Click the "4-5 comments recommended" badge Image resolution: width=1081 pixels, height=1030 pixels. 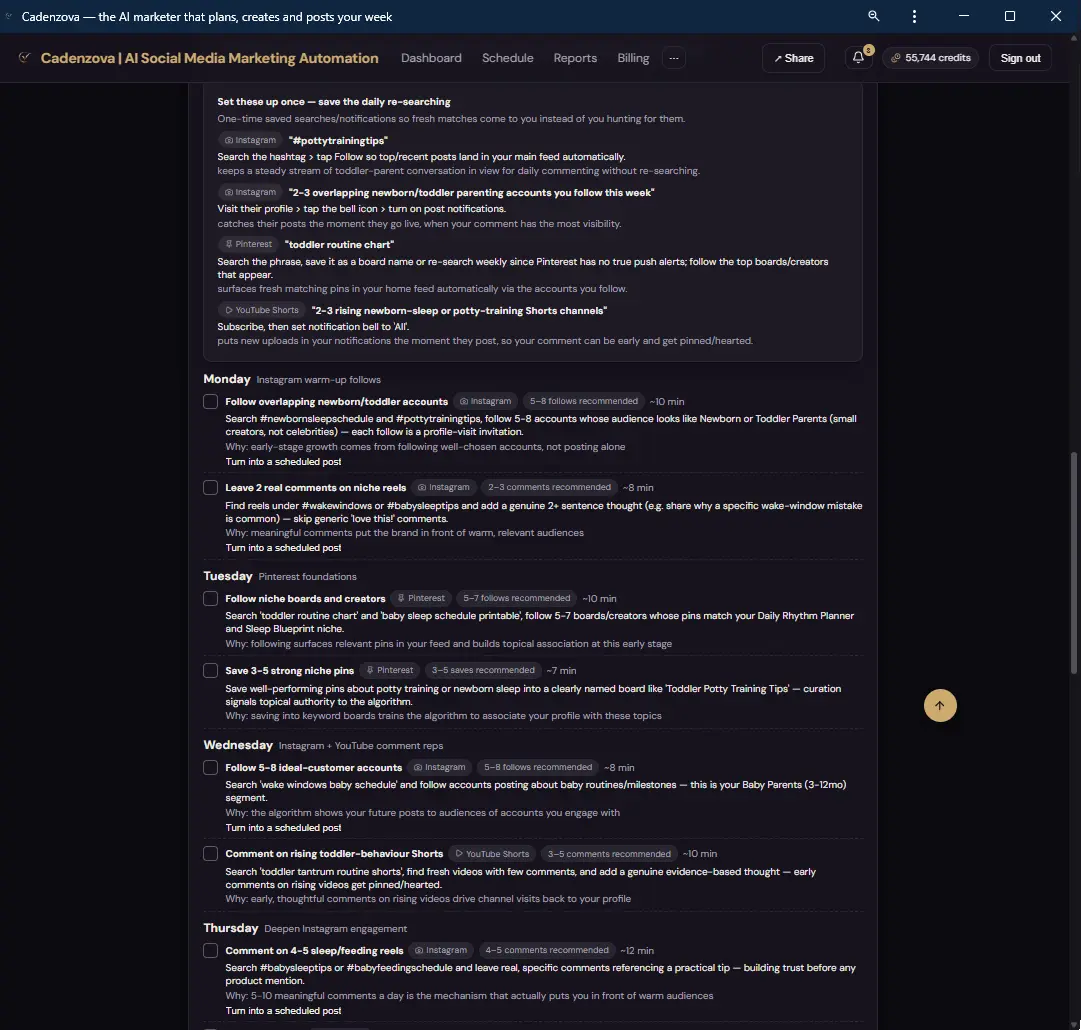547,950
